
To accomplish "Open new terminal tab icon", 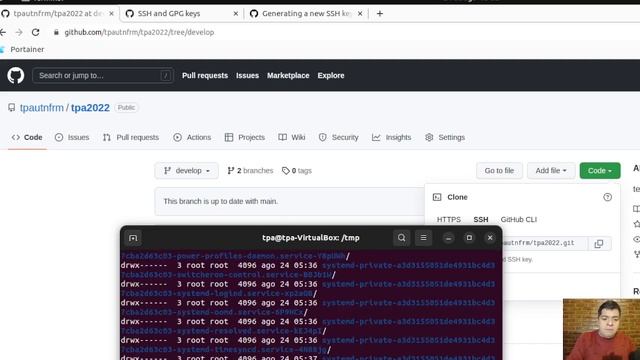I will 133,238.
